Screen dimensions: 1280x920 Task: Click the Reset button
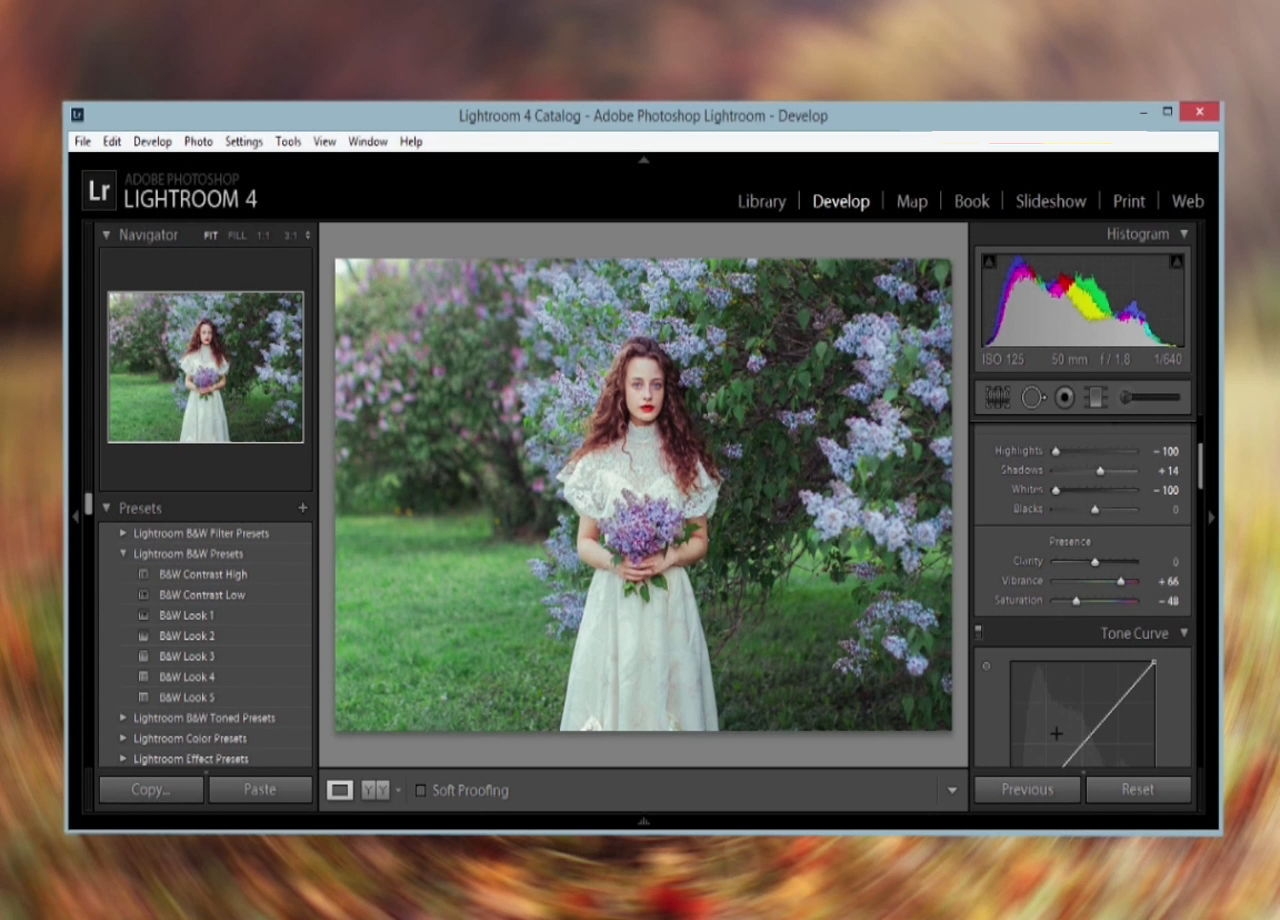(1138, 789)
